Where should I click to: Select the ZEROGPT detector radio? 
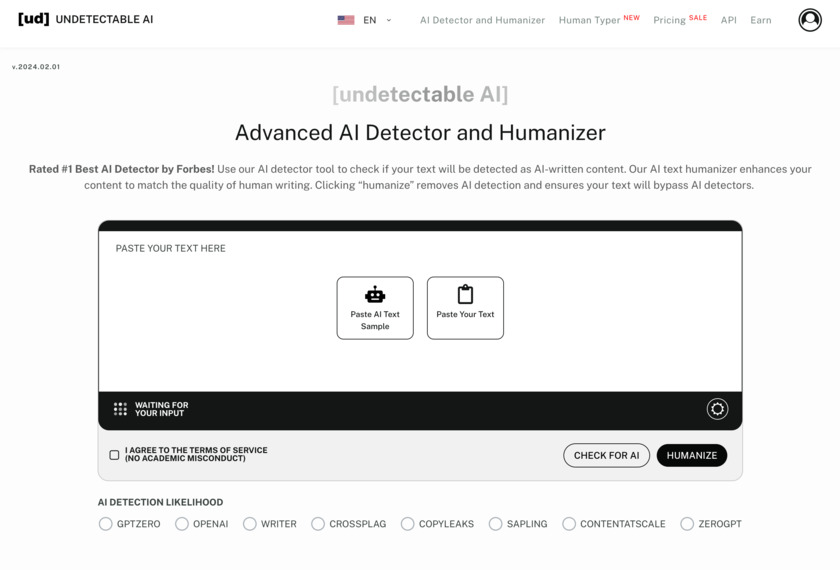(x=687, y=523)
